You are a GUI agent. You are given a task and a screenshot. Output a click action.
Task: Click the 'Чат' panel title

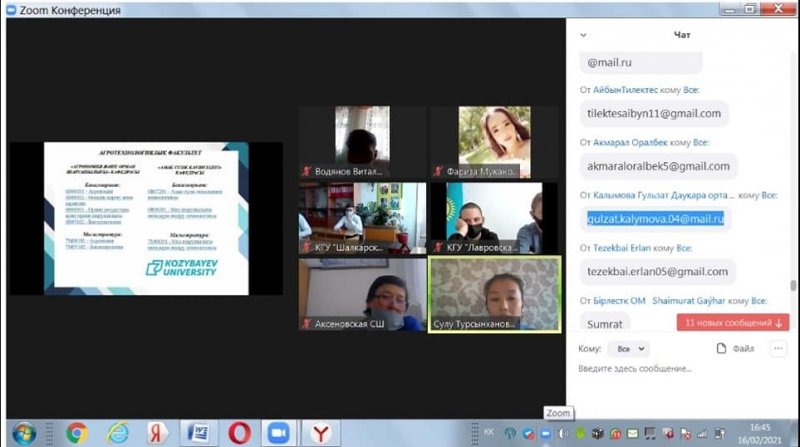tap(682, 35)
